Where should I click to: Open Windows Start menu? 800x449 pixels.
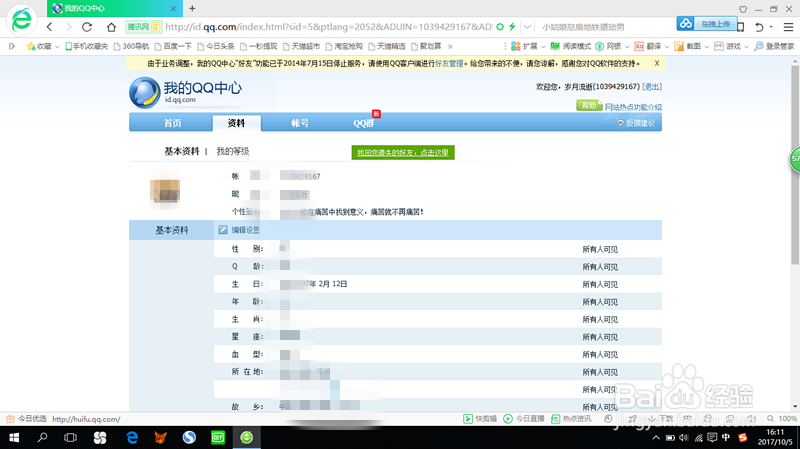click(x=14, y=437)
